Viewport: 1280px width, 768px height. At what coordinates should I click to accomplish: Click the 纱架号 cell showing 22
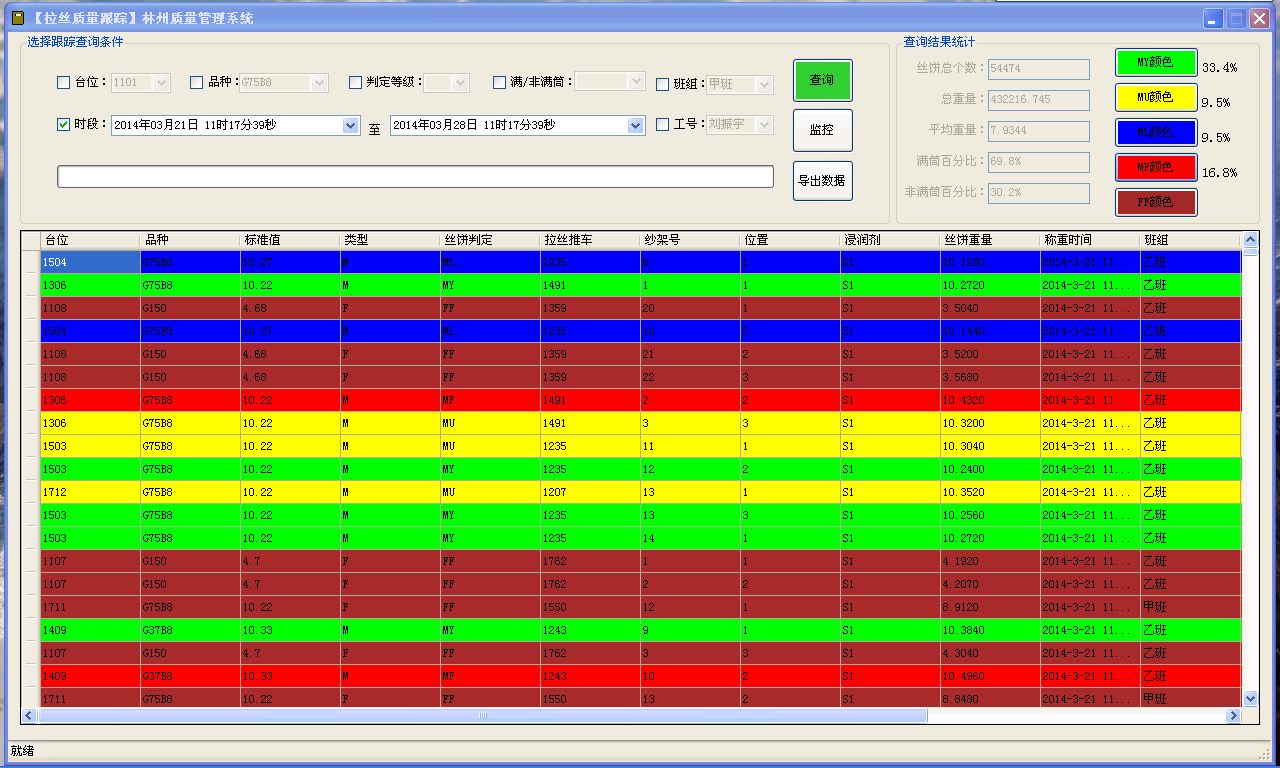click(x=690, y=377)
